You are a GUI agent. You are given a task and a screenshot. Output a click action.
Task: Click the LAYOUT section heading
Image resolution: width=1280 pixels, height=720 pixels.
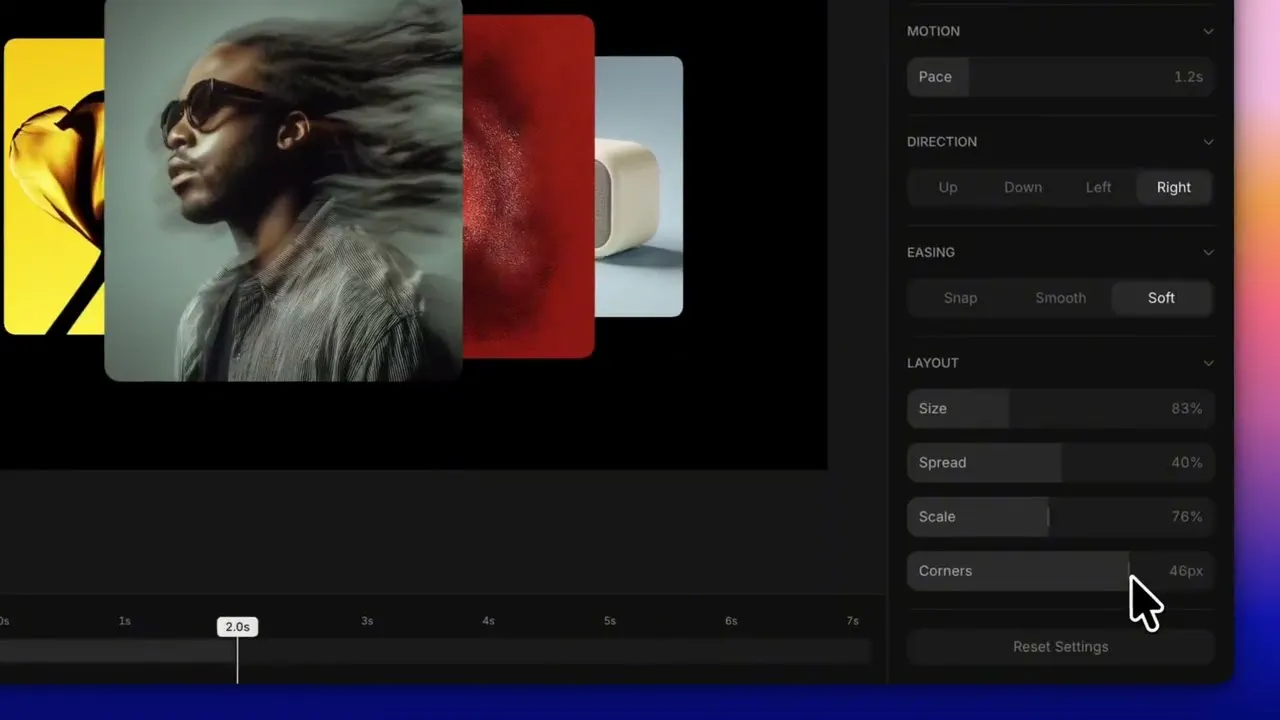[933, 363]
